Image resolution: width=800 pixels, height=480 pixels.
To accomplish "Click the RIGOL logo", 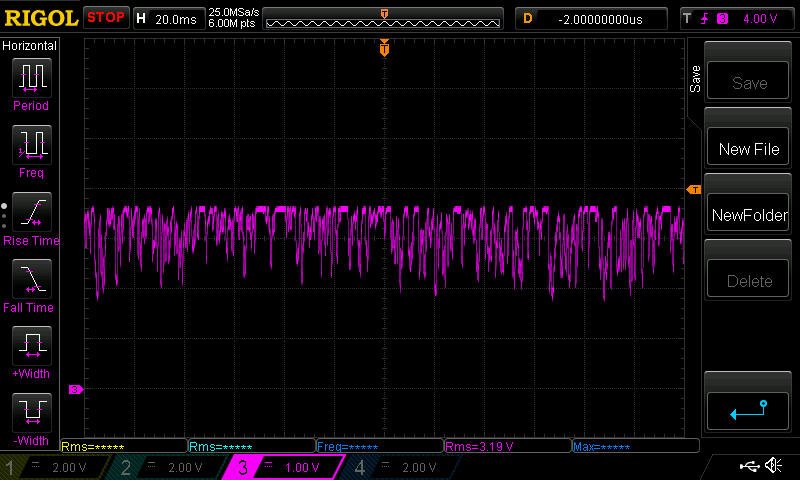I will point(41,18).
